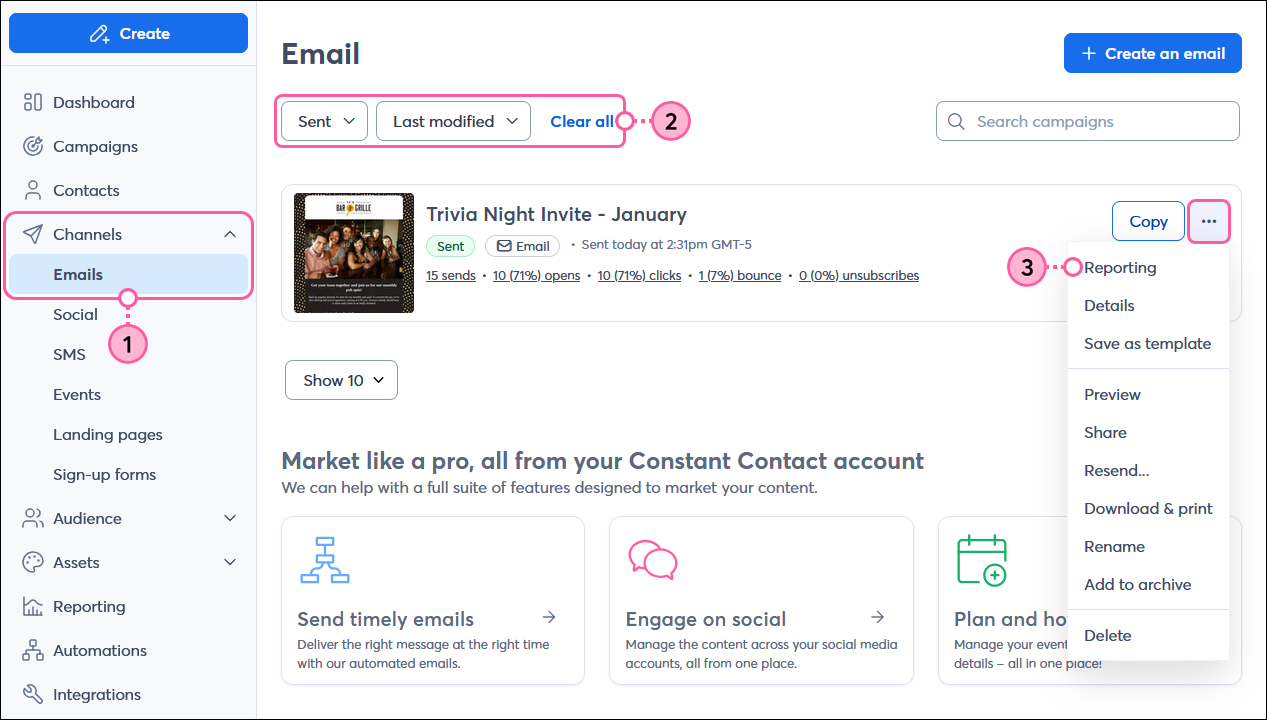Open the Last modified sorting dropdown
The image size is (1267, 720).
click(453, 120)
